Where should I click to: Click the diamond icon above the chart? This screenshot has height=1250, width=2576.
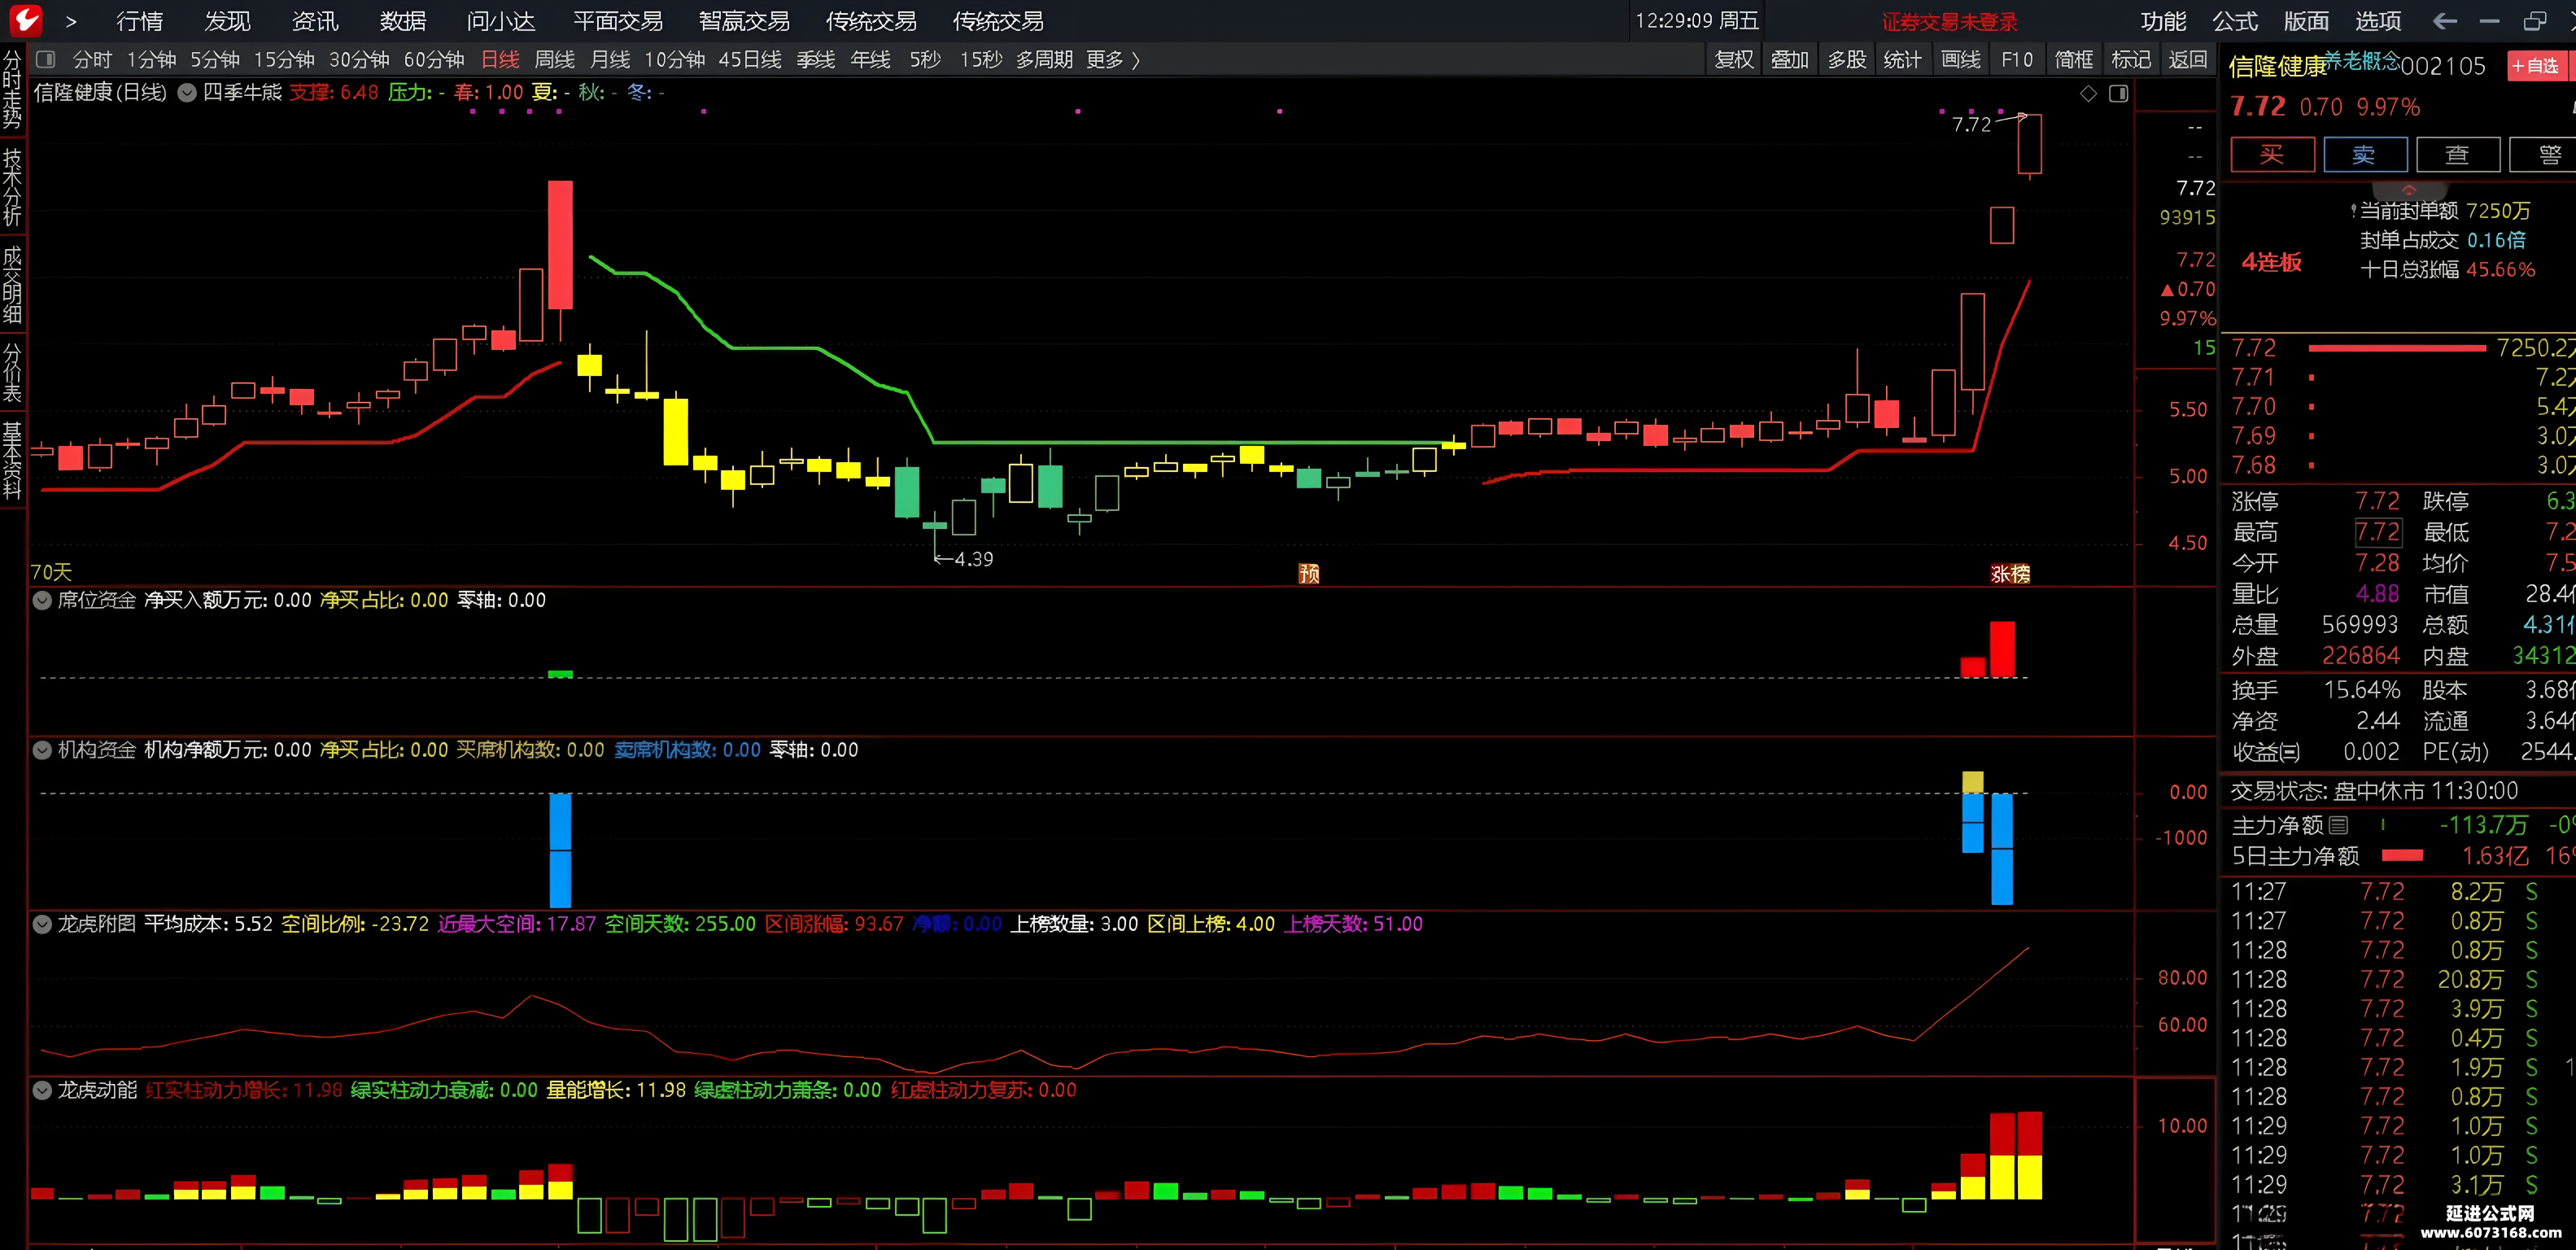(x=2089, y=93)
